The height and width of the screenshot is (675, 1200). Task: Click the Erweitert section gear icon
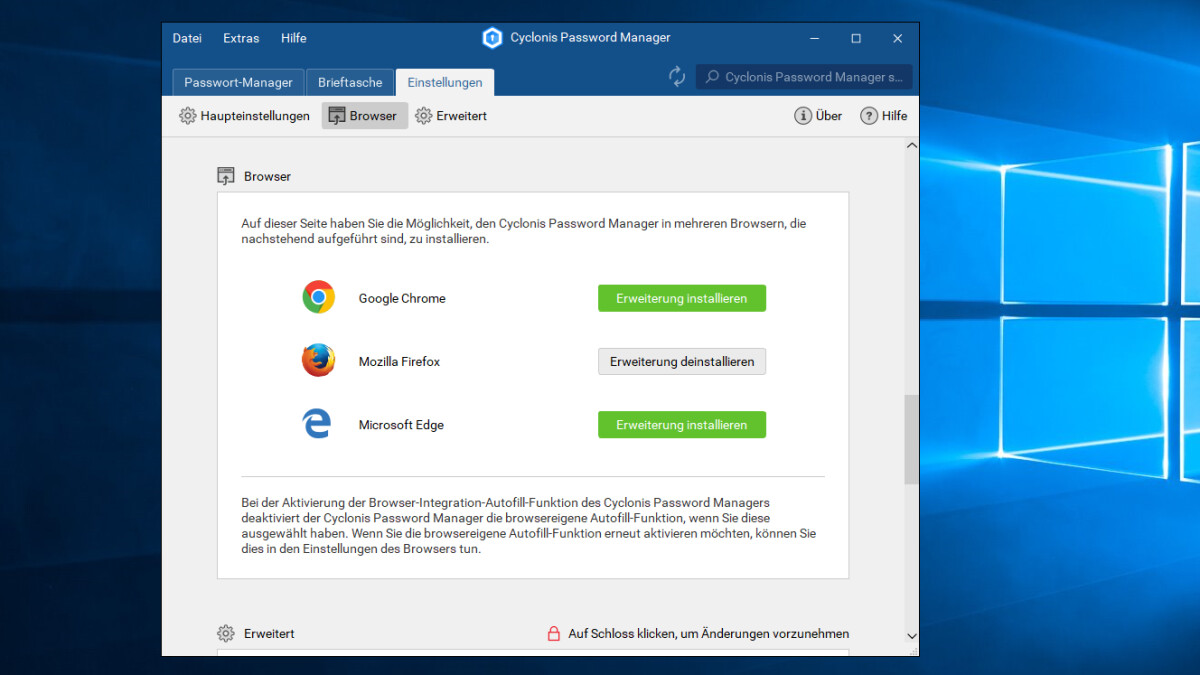point(226,633)
